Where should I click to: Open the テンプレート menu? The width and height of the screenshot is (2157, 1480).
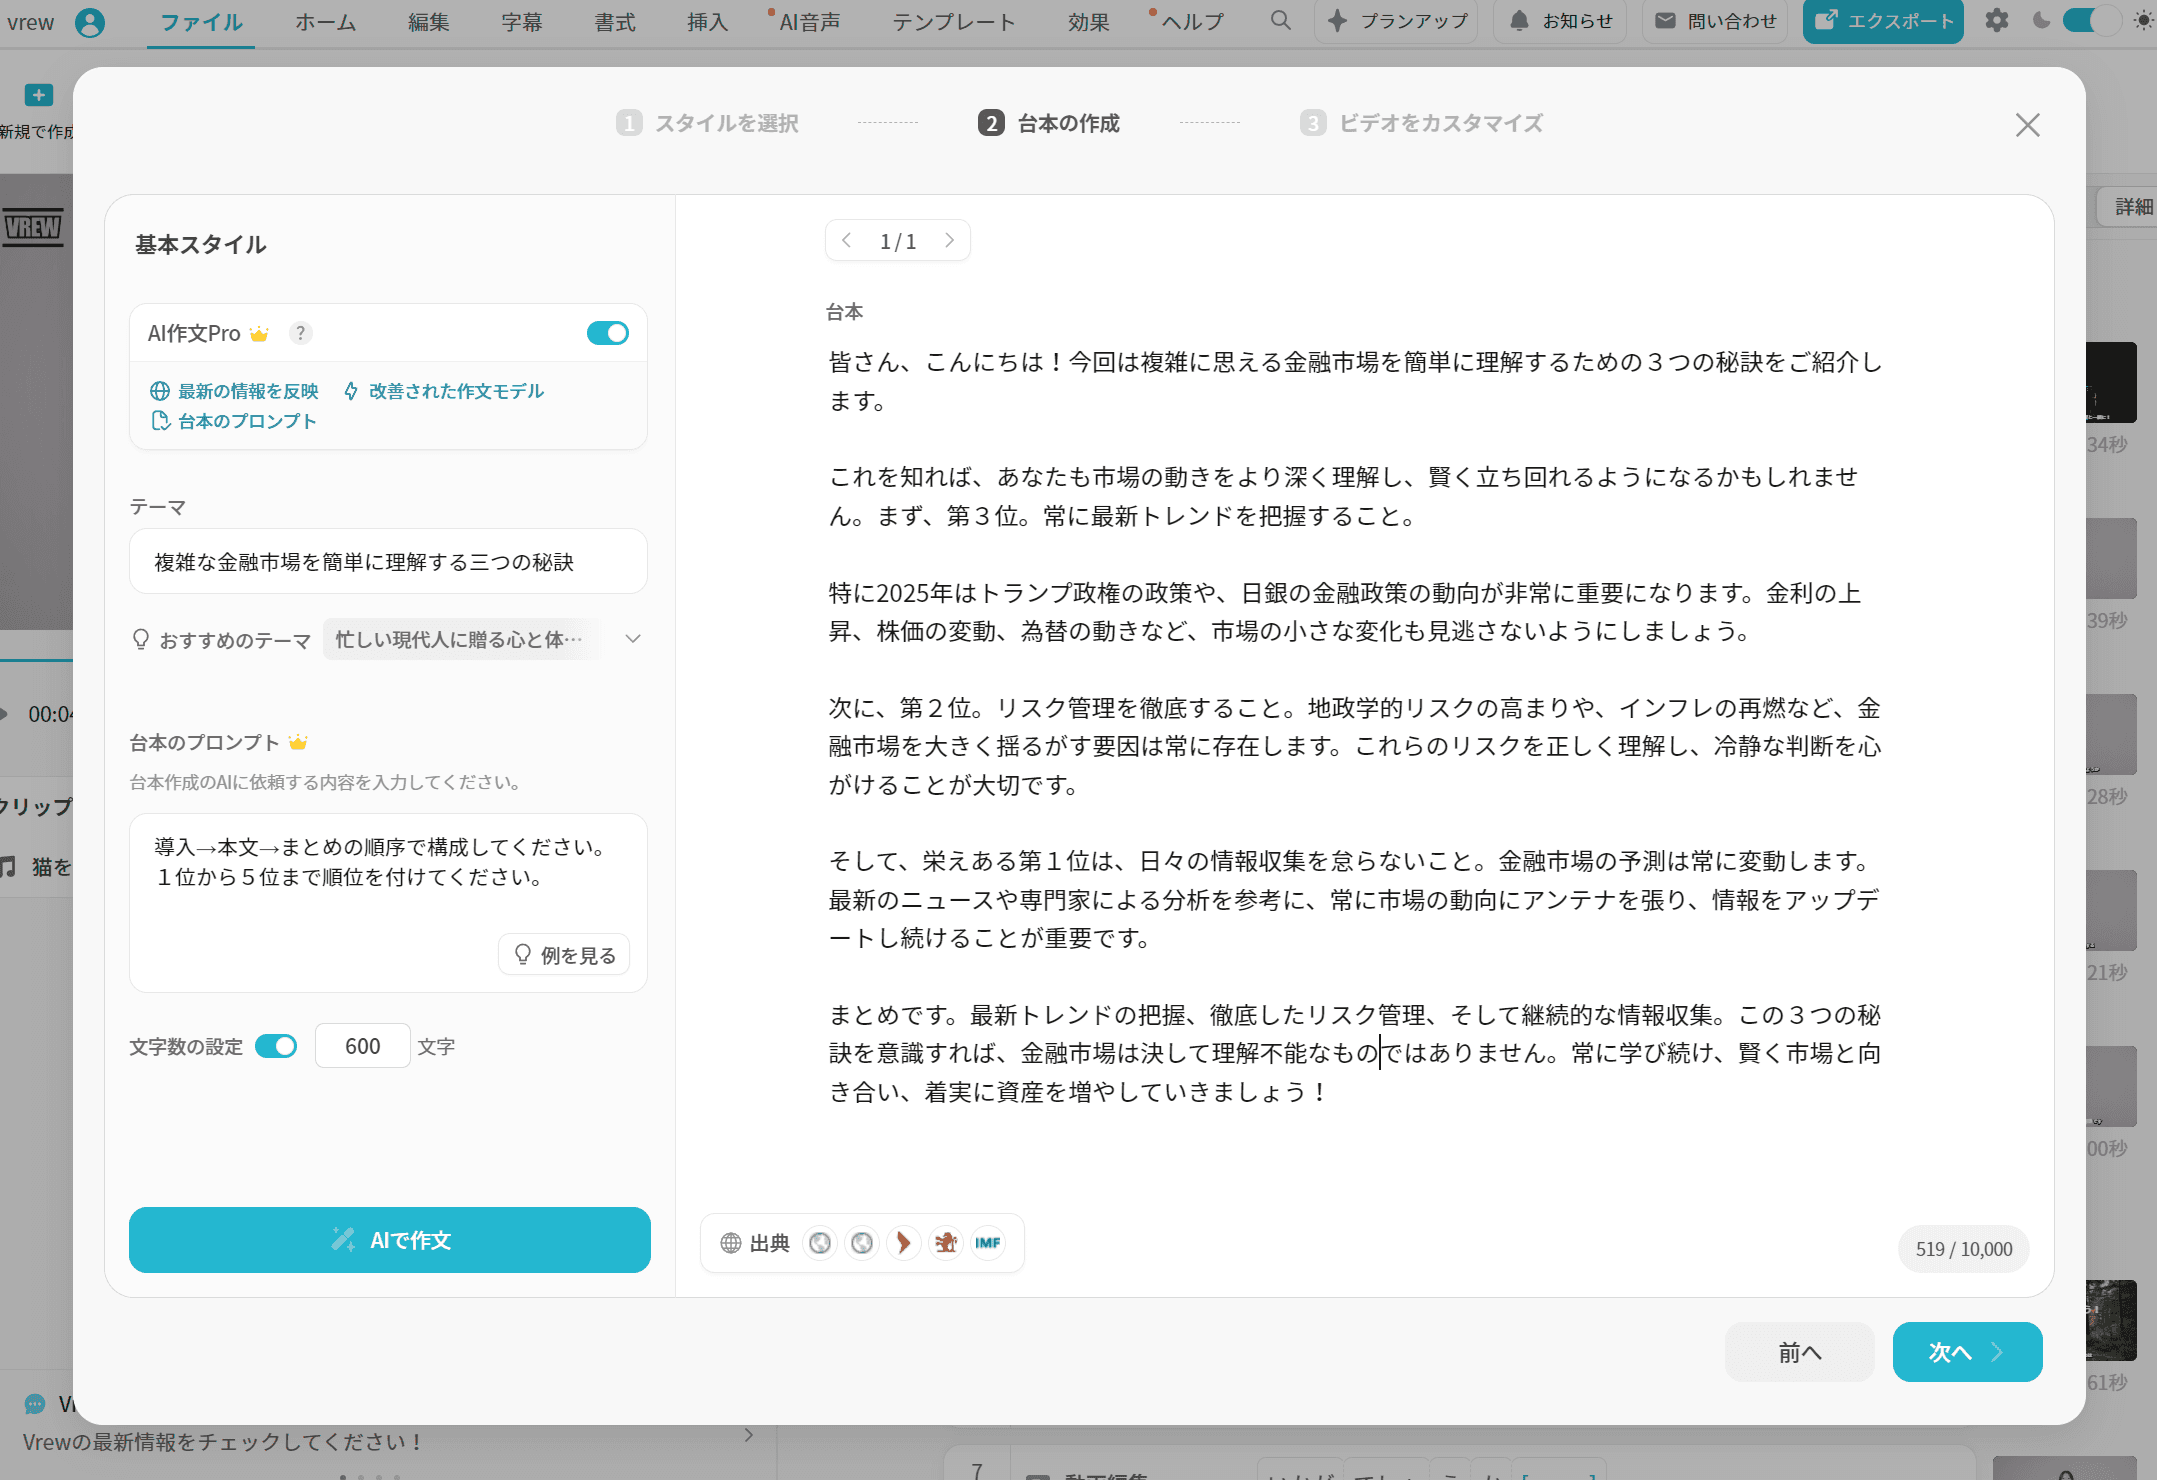[953, 22]
